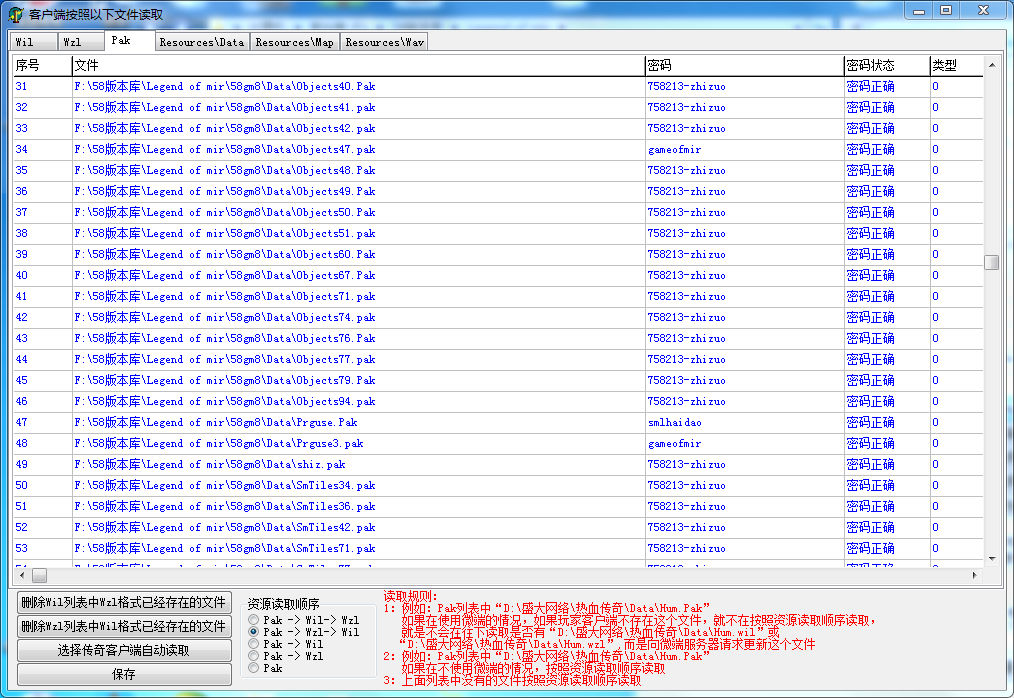Screen dimensions: 1014x698
Task: Select the Objects40.Pak file row
Action: [498, 87]
